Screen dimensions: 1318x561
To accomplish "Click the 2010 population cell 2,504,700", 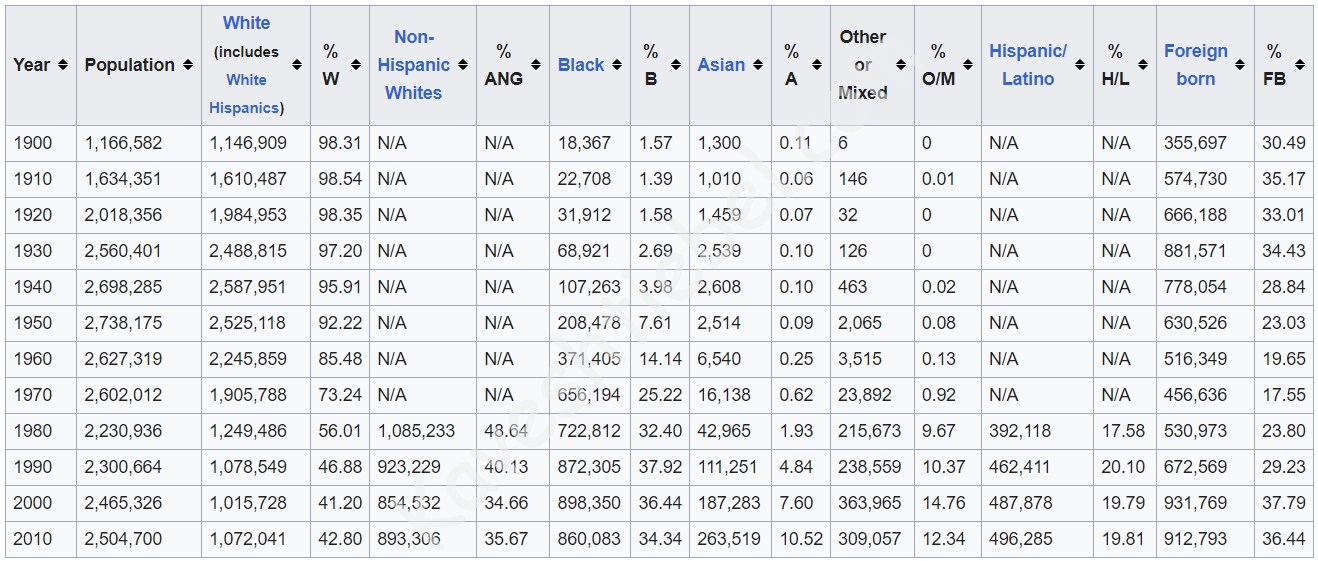I will click(123, 539).
